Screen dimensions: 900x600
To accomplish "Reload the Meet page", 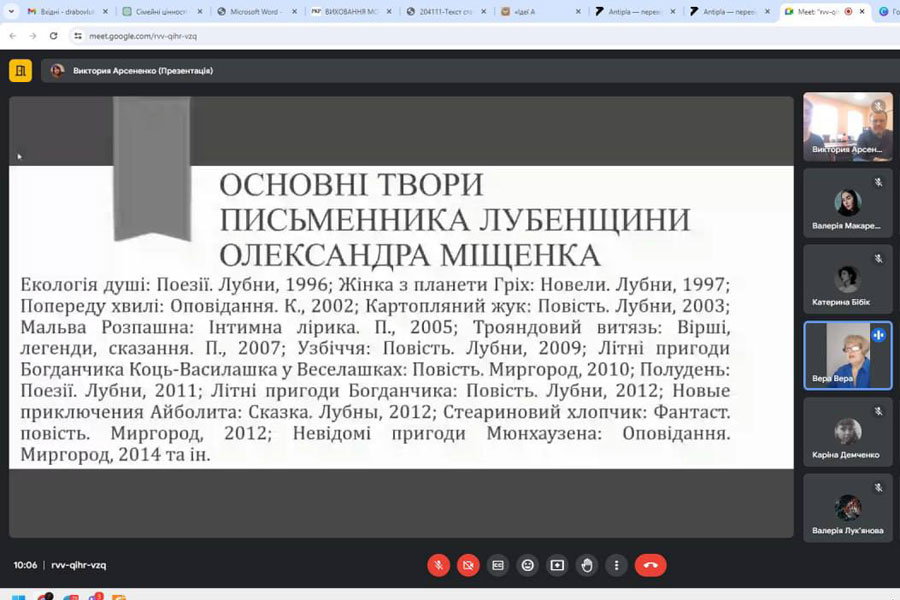I will [53, 36].
